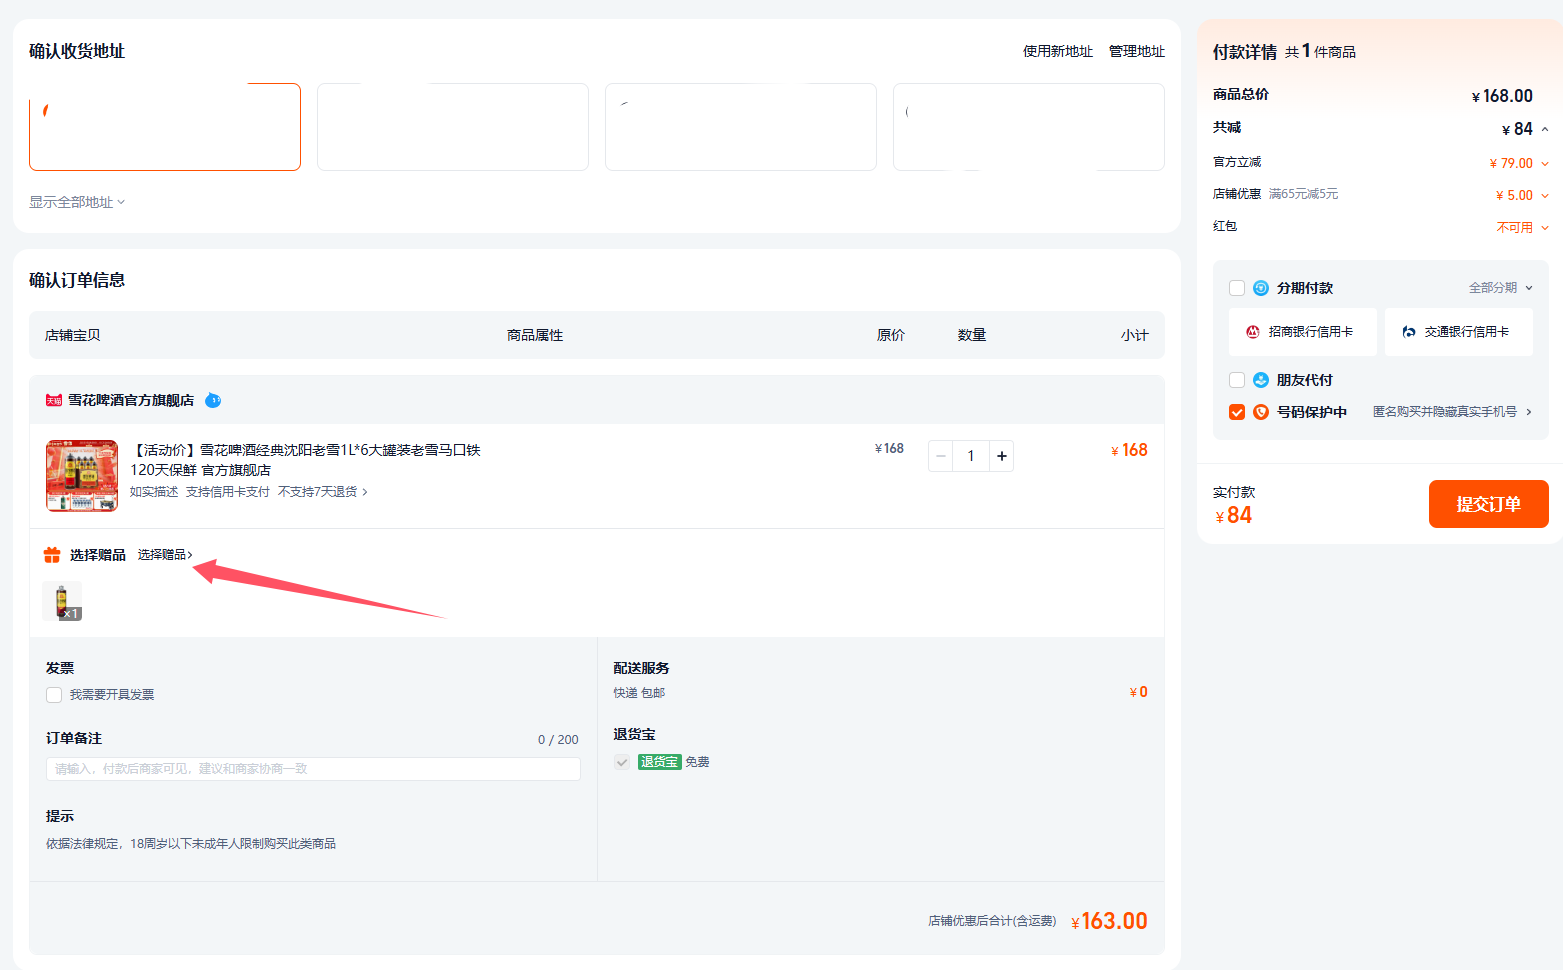Uncheck the 号码保护中 checkbox
Screen dimensions: 1563x970
click(x=1237, y=412)
